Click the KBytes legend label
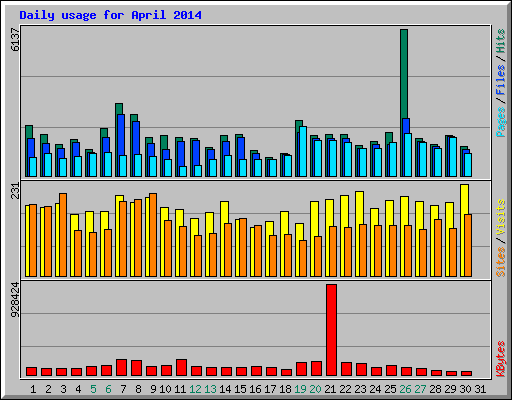 [x=500, y=358]
